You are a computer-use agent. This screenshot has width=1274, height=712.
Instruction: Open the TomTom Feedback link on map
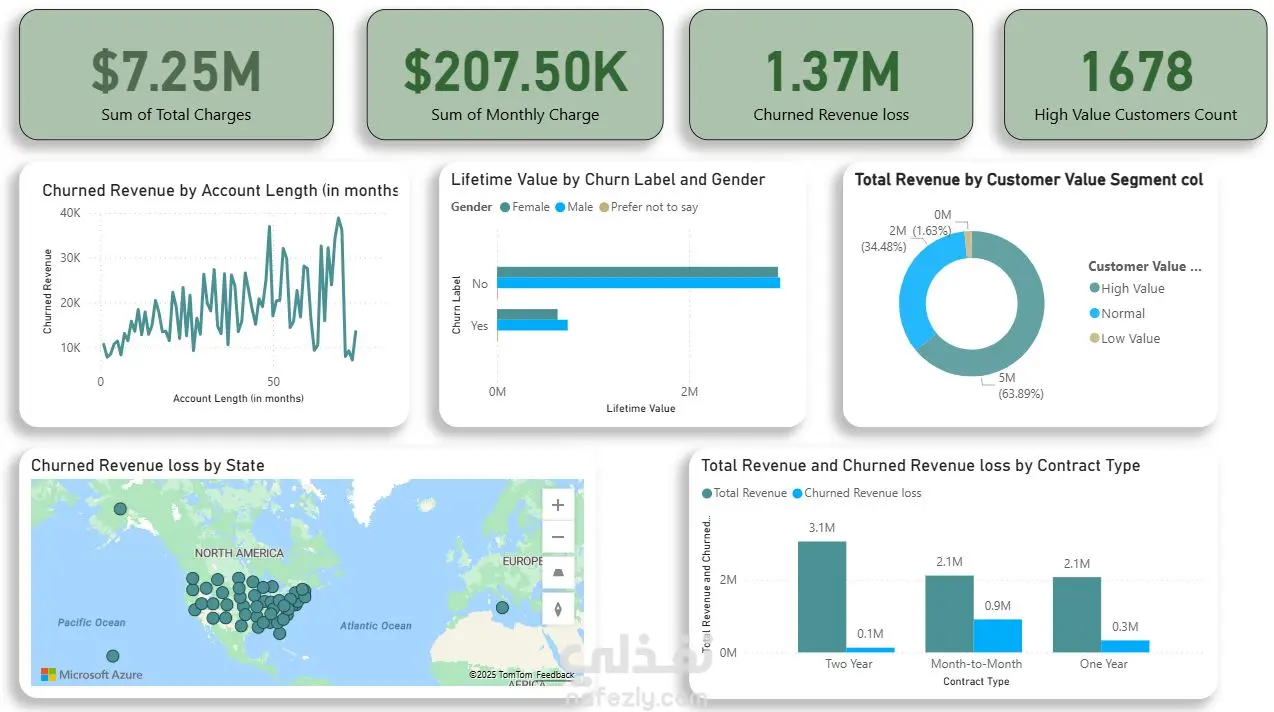[555, 675]
